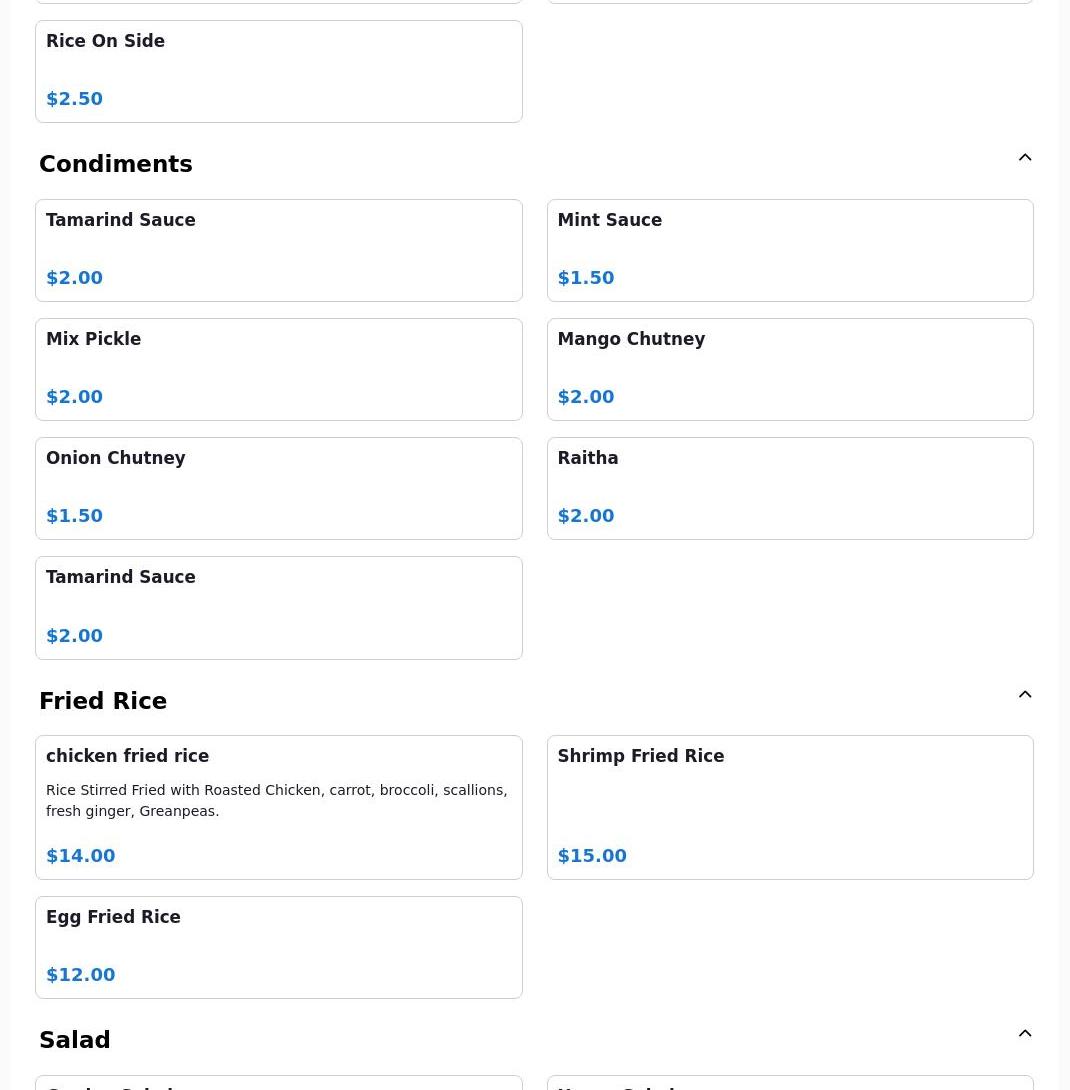Collapse the Salad section chevron
Screen dimensions: 1070x1090
(x=1025, y=1034)
